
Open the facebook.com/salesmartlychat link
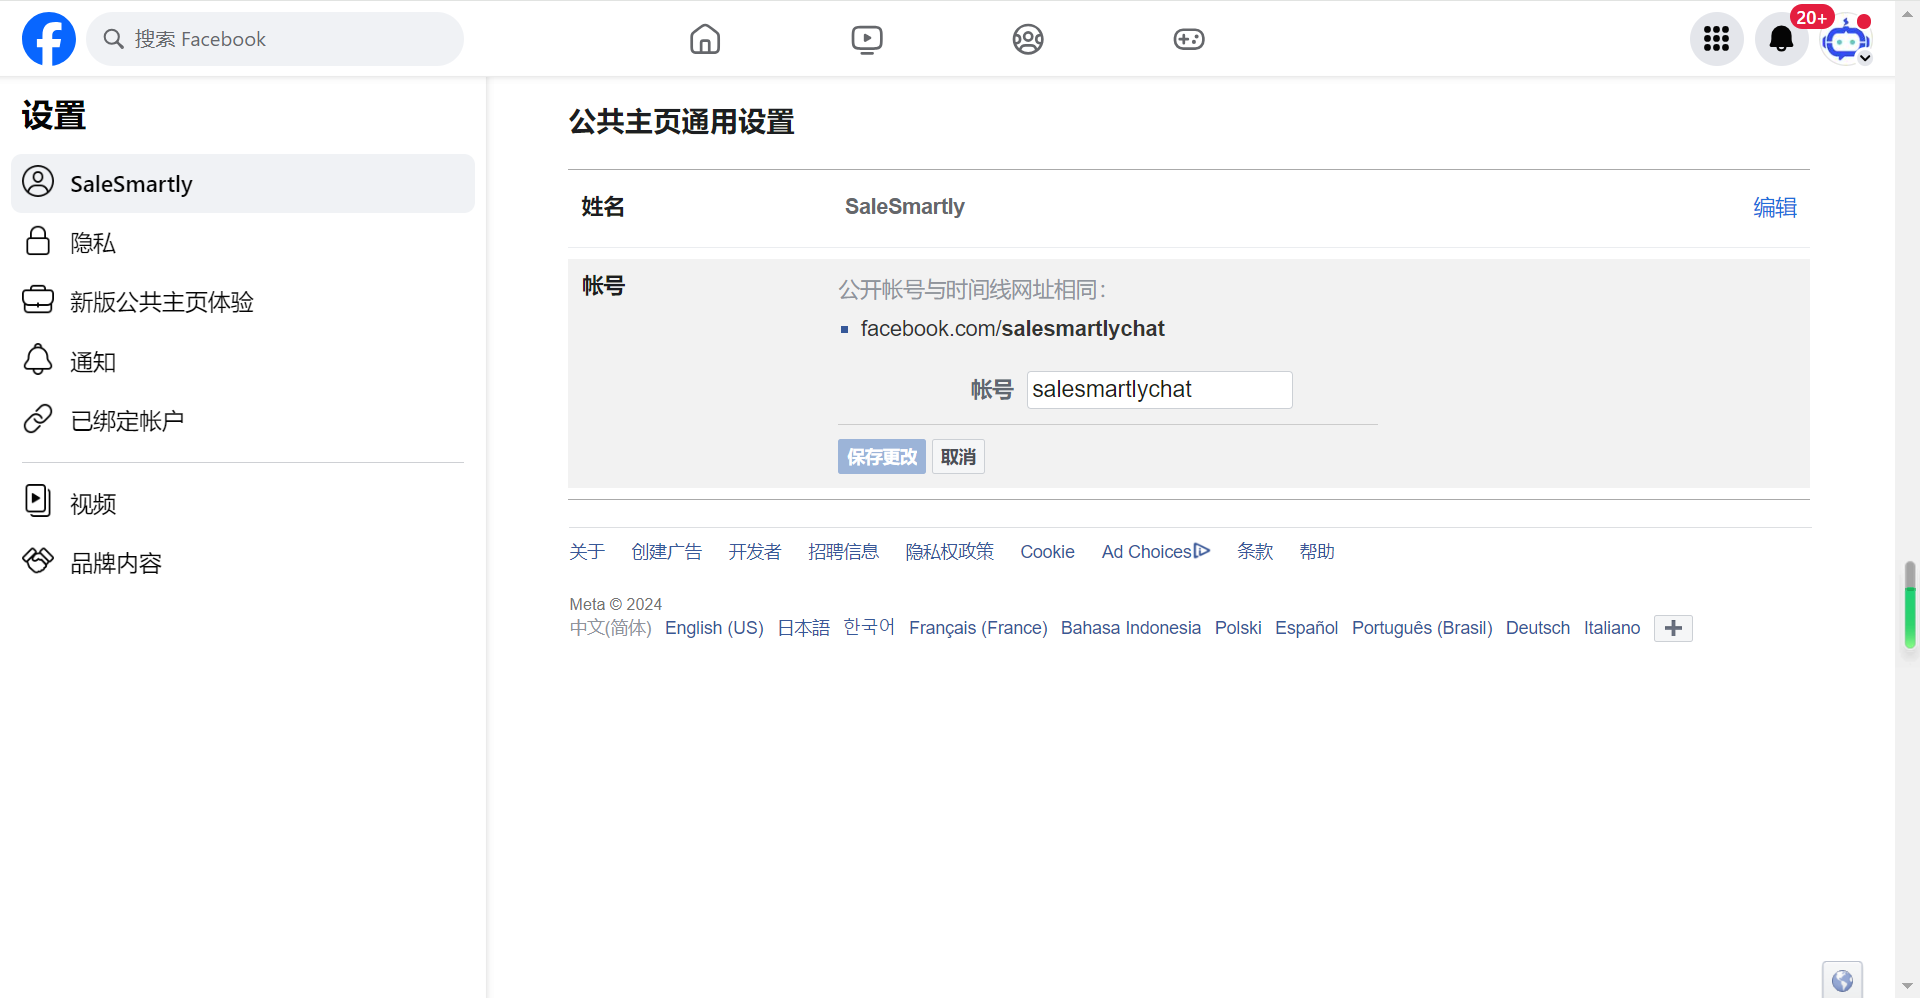pyautogui.click(x=1012, y=328)
